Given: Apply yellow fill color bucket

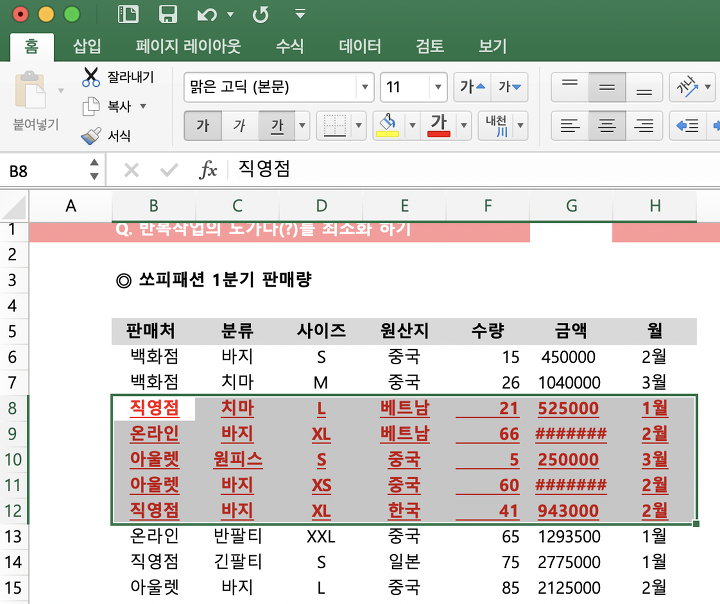Looking at the screenshot, I should pos(388,125).
